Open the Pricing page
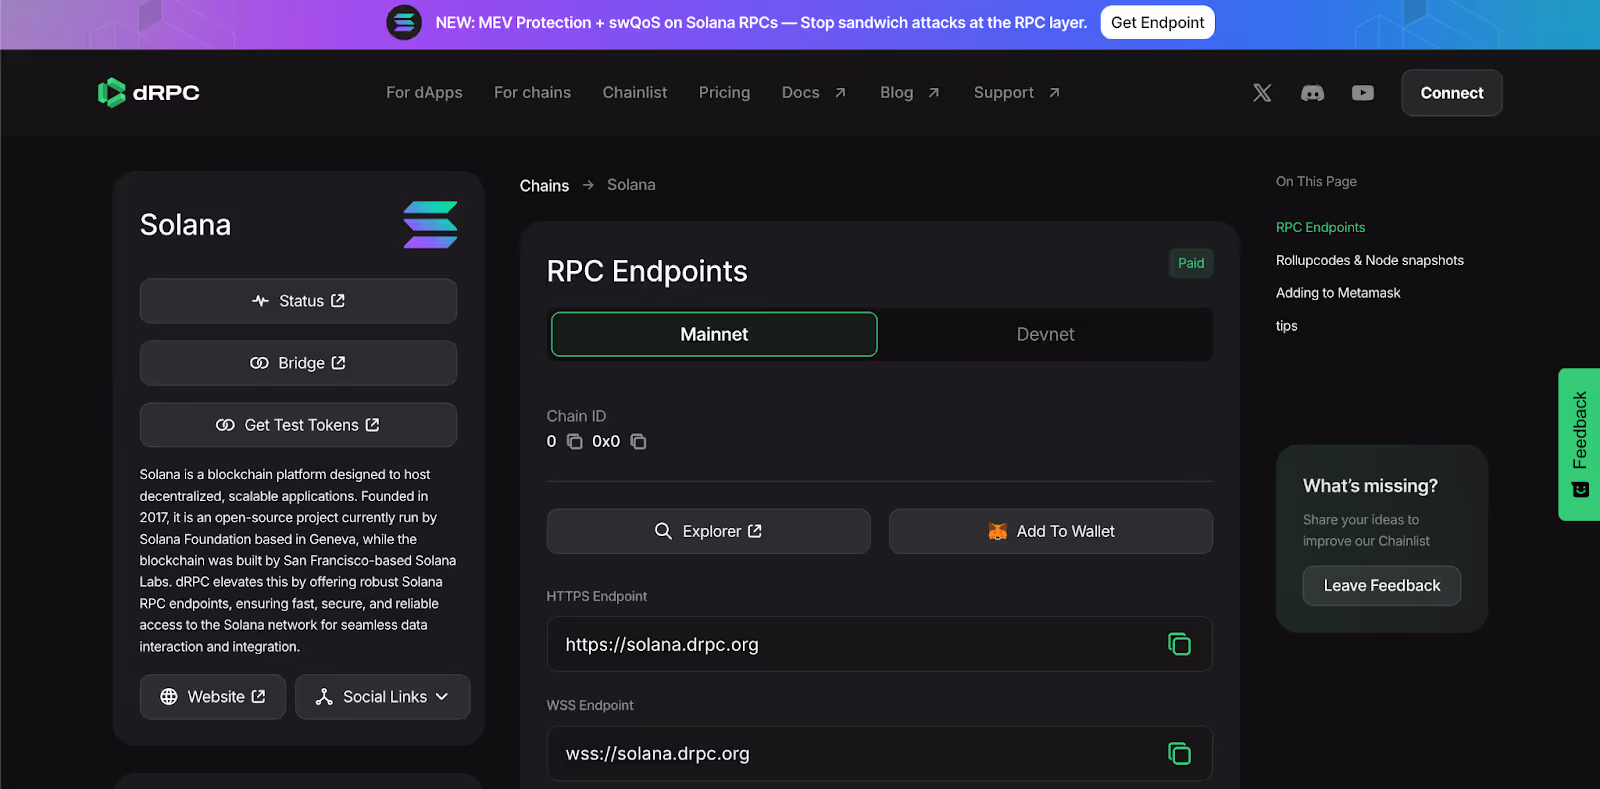Screen dimensions: 1600x789 pos(724,92)
